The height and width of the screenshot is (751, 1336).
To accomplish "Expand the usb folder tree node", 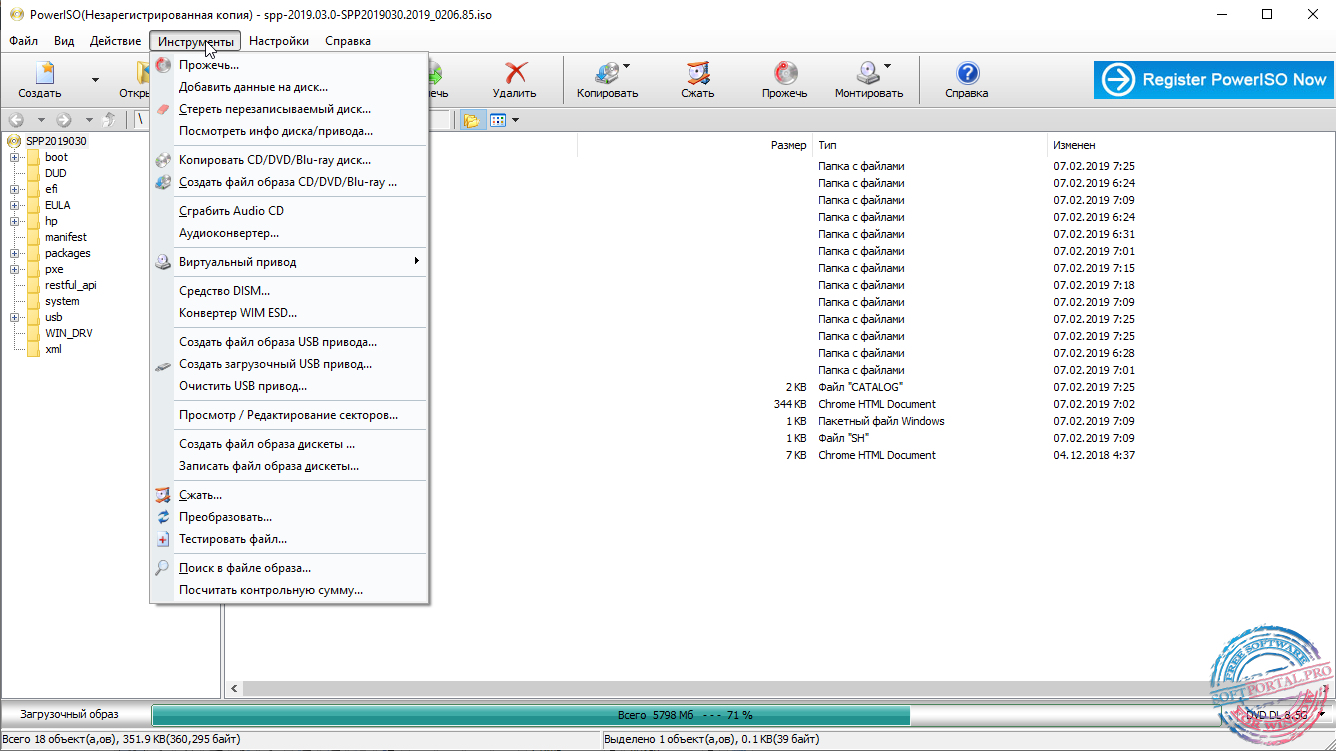I will tap(15, 317).
